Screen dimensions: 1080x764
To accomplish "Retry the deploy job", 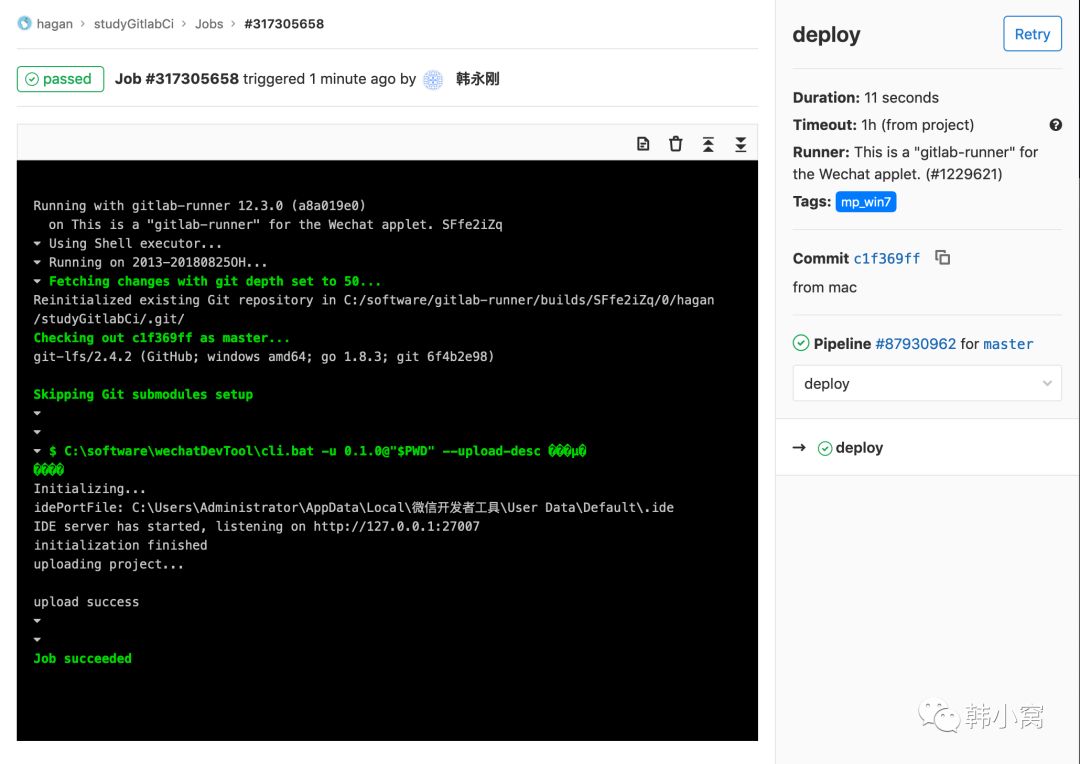I will tap(1032, 34).
